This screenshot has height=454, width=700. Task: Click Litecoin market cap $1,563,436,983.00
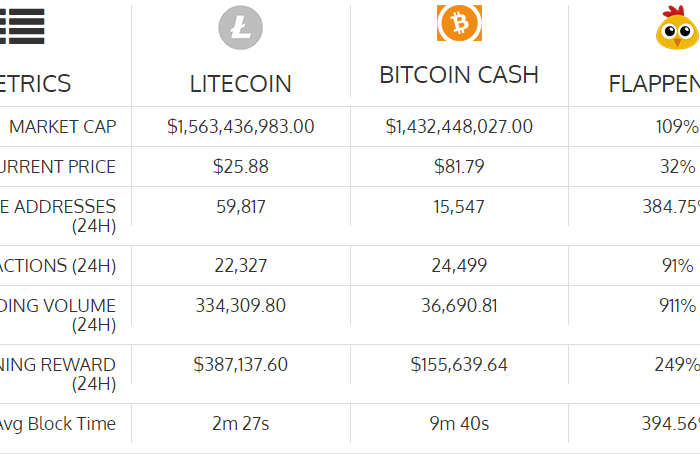241,127
